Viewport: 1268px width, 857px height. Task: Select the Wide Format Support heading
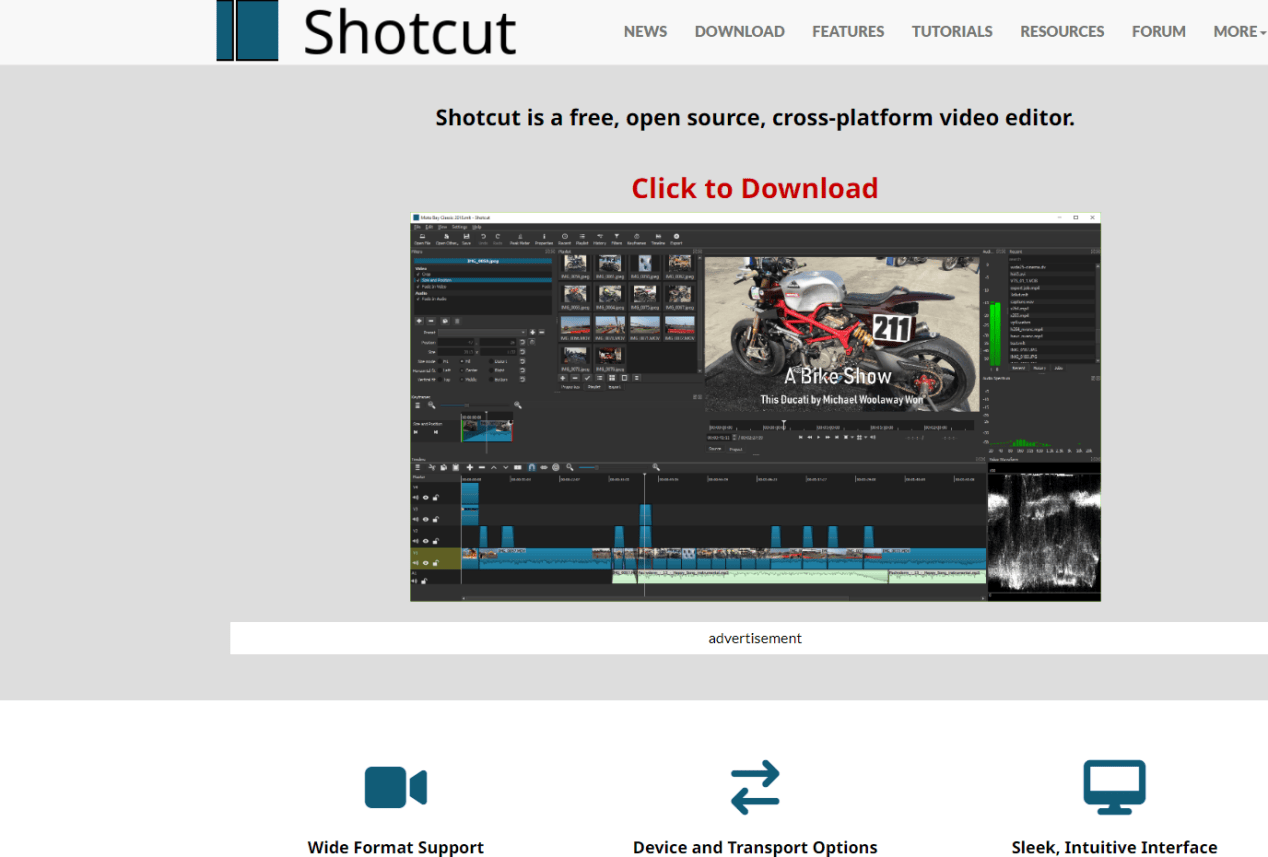[396, 847]
